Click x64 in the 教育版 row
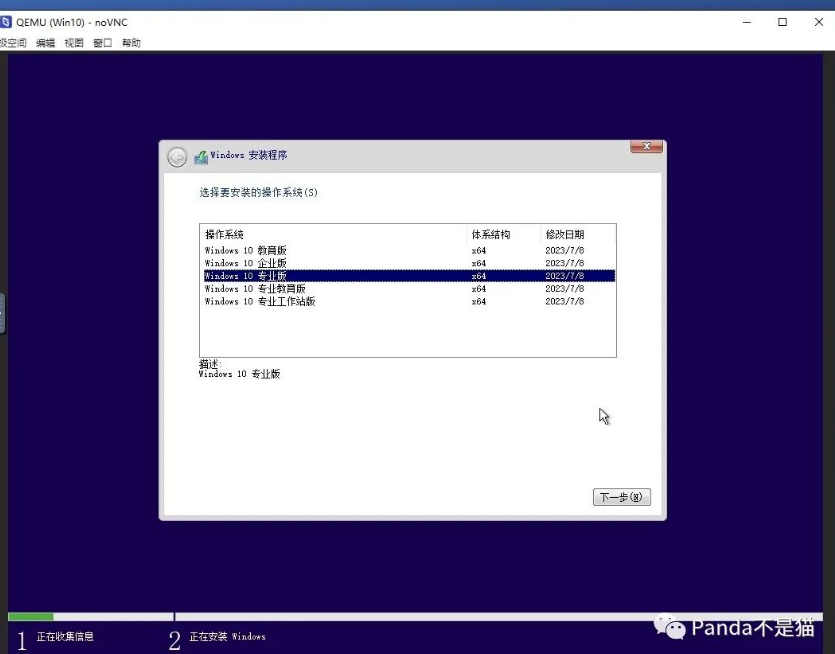The height and width of the screenshot is (654, 835). pos(479,250)
